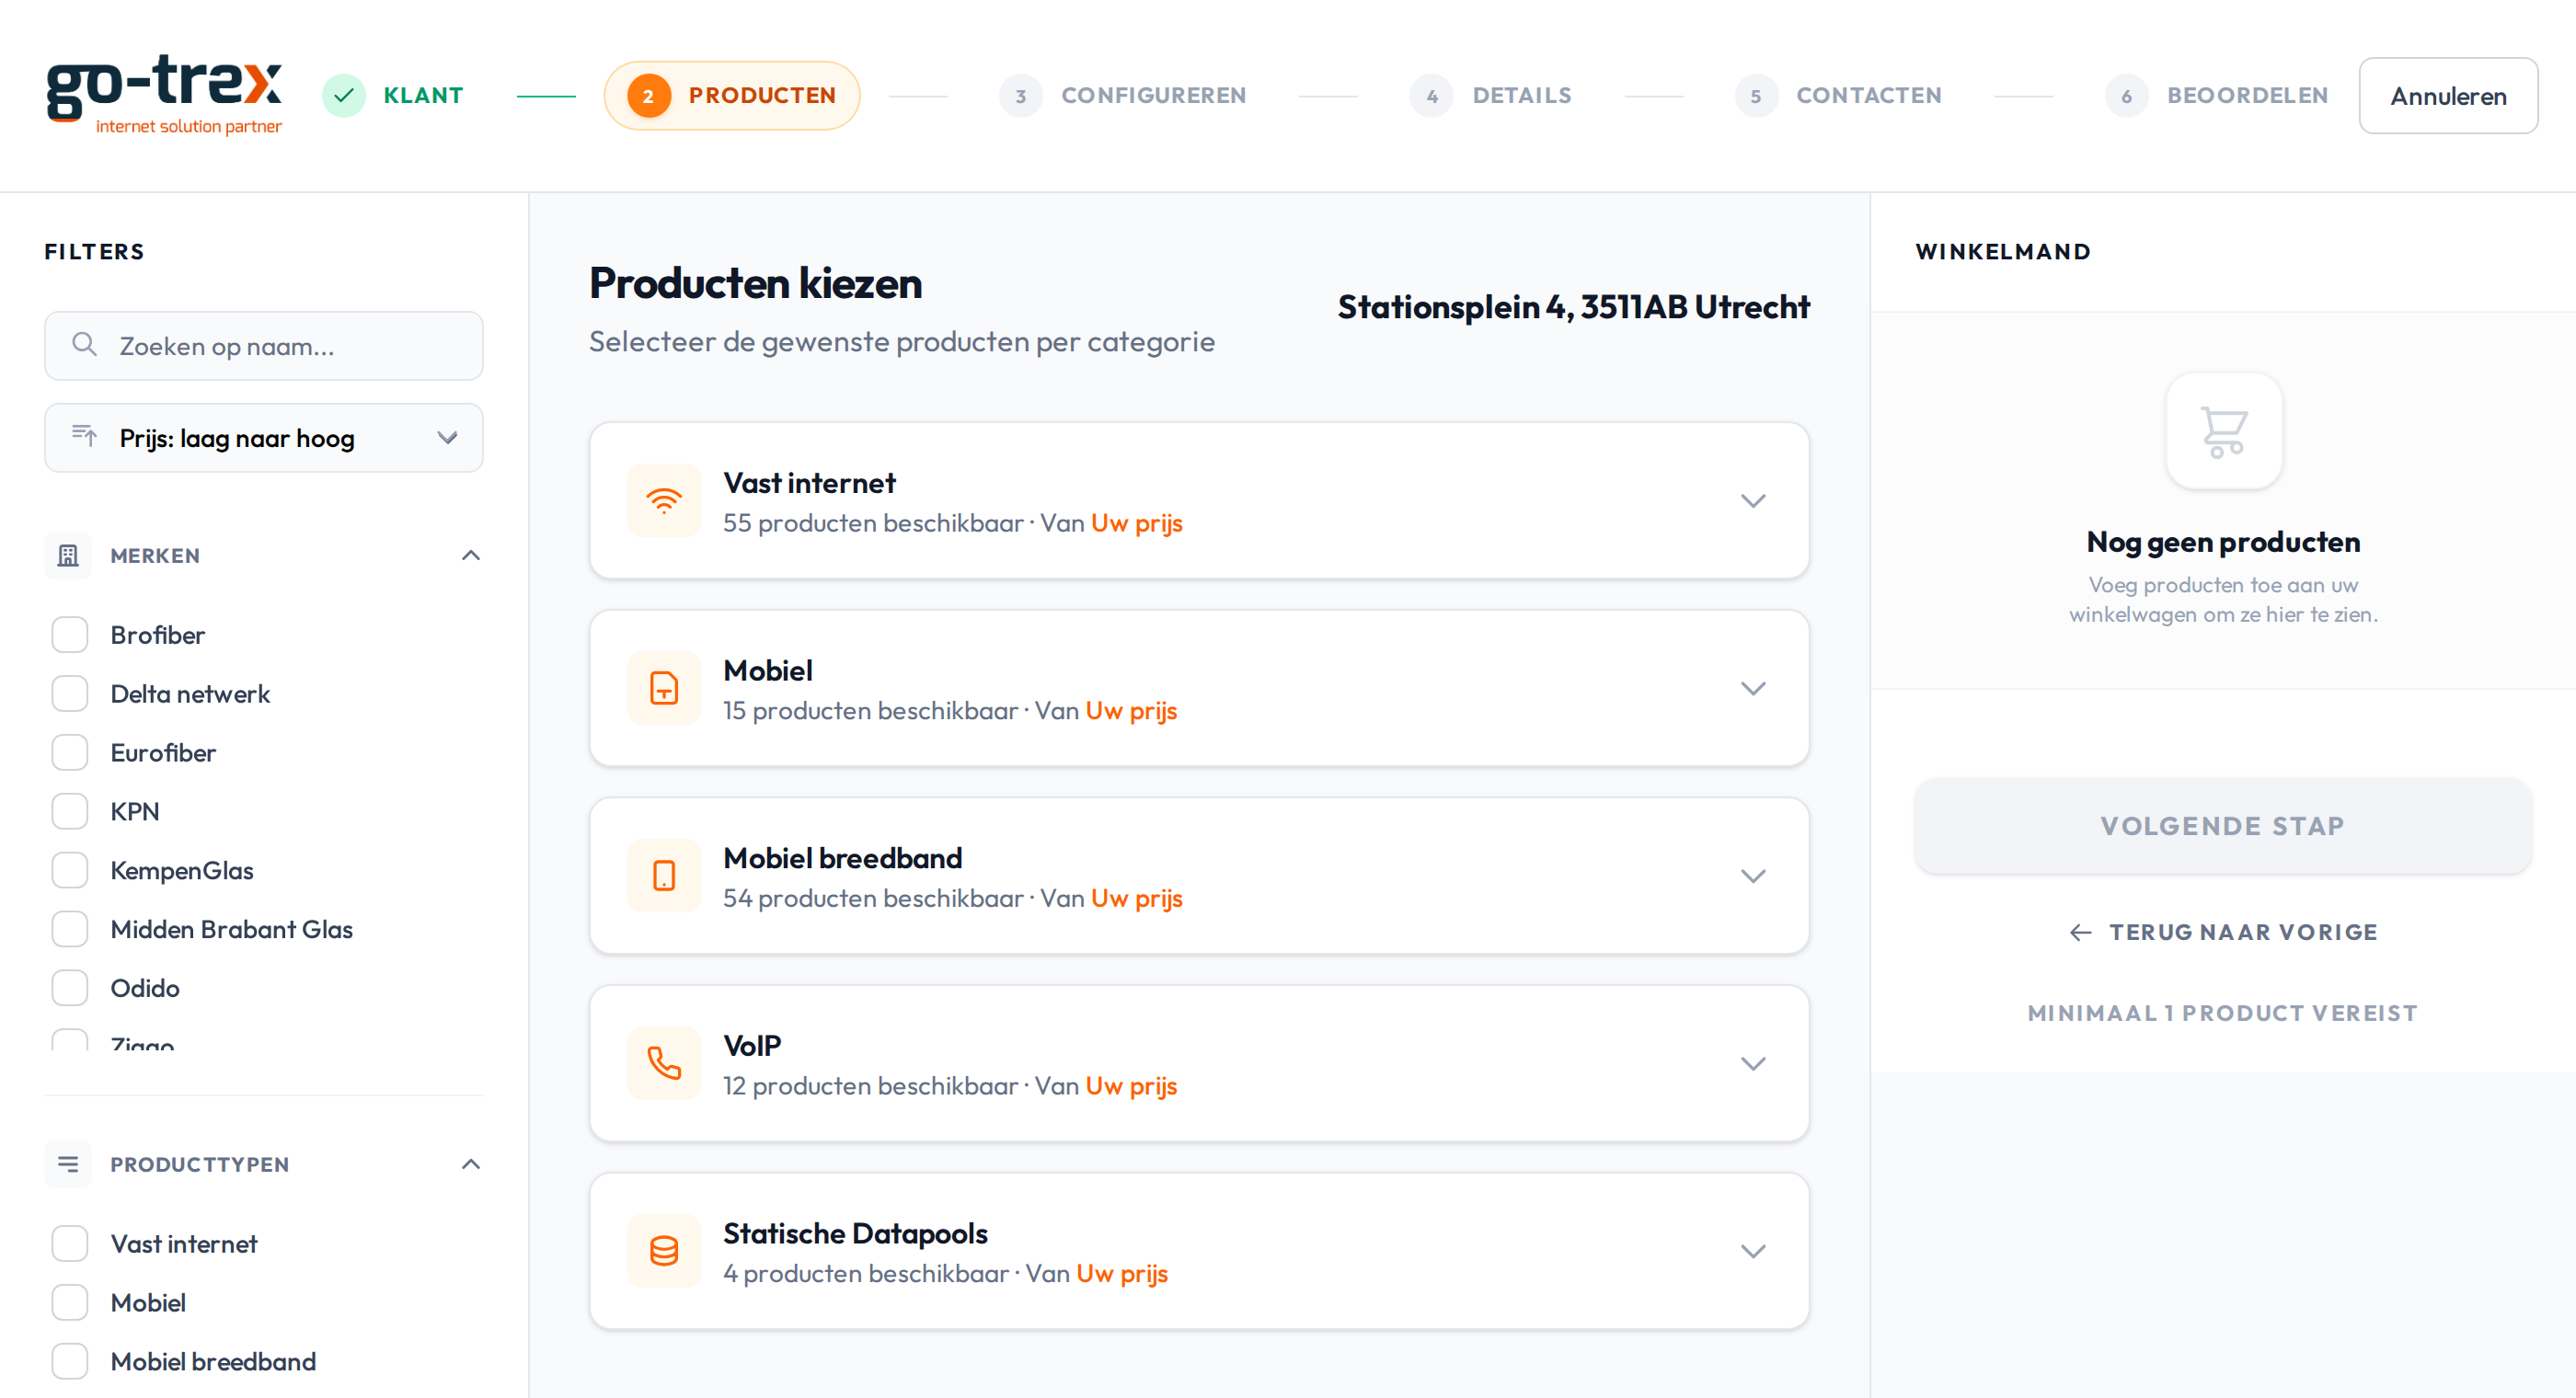Click the address Stationsplein 4, 3511AB Utrecht
Image resolution: width=2576 pixels, height=1398 pixels.
1574,307
